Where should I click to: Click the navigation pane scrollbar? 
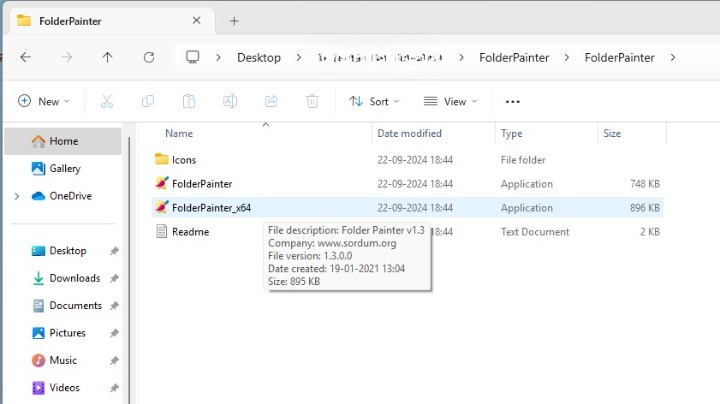129,270
